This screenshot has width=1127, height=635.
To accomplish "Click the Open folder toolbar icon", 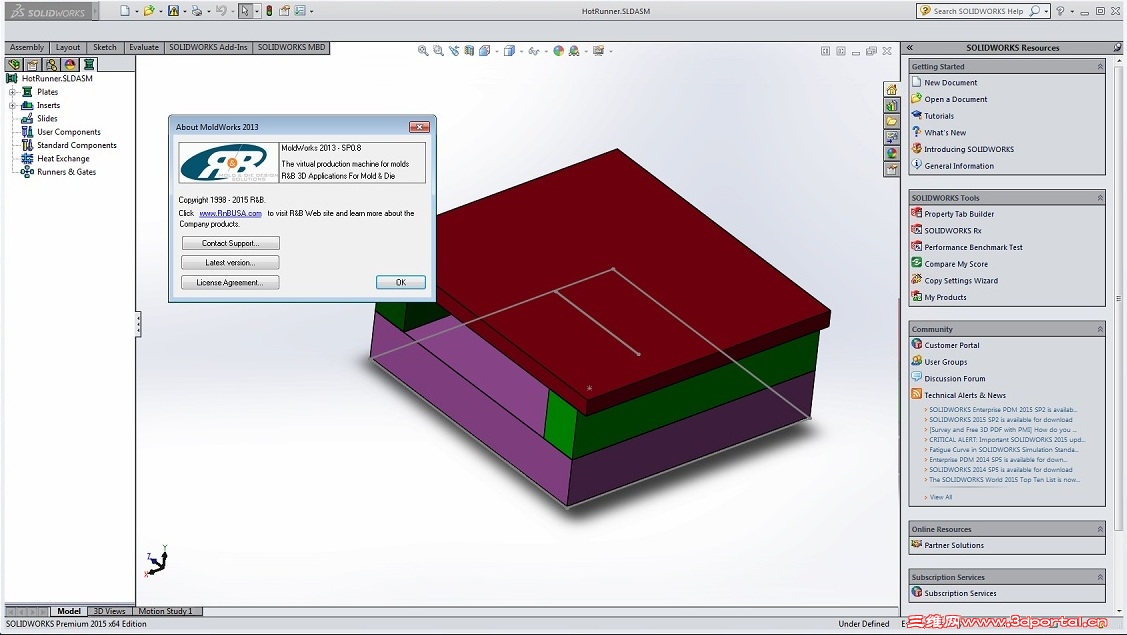I will click(x=148, y=11).
